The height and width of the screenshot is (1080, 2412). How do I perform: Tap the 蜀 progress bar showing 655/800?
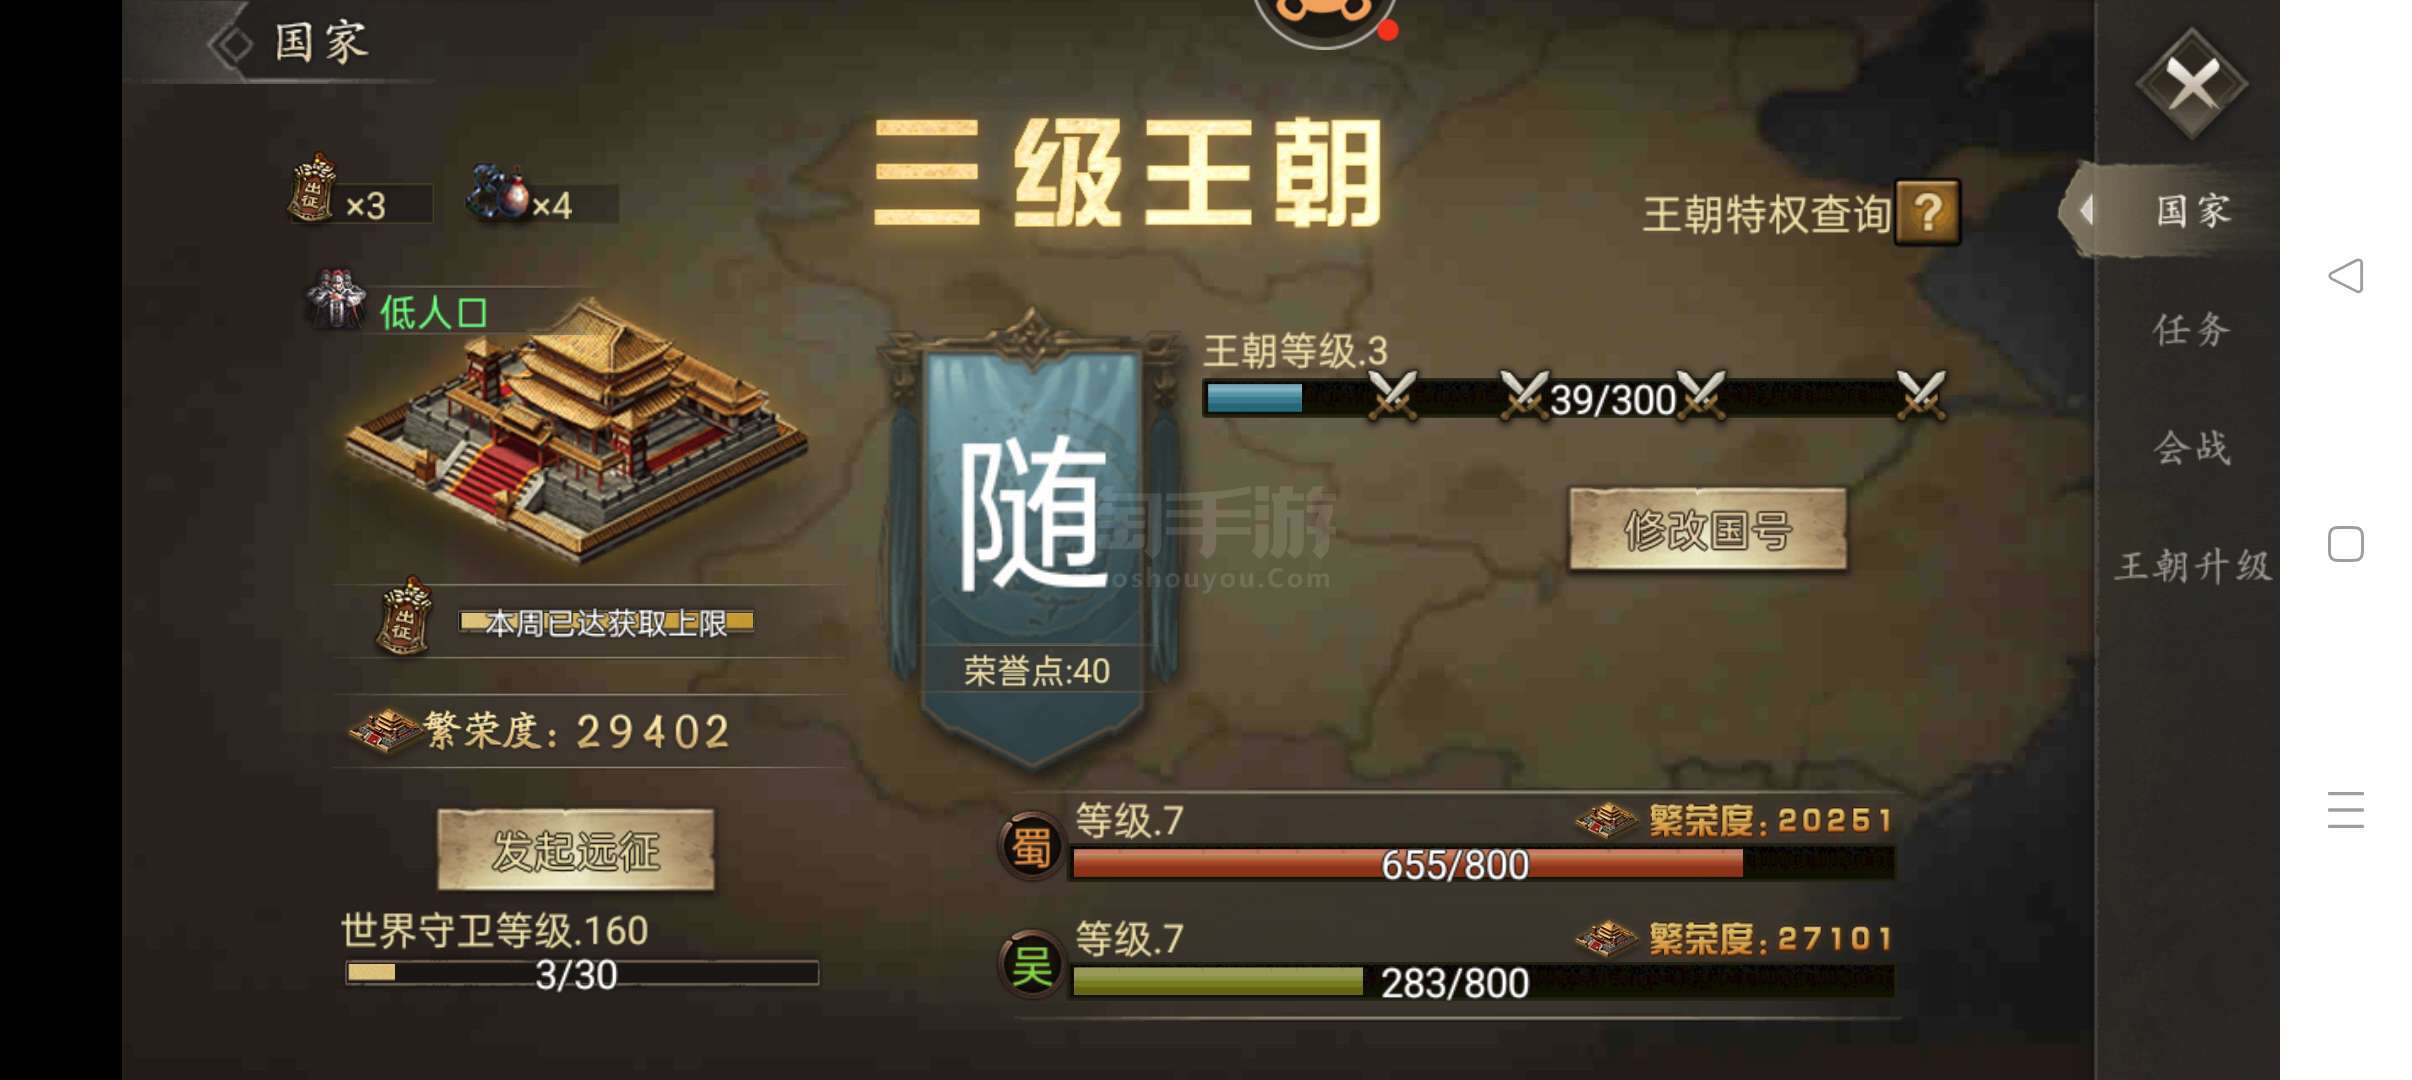point(1483,863)
